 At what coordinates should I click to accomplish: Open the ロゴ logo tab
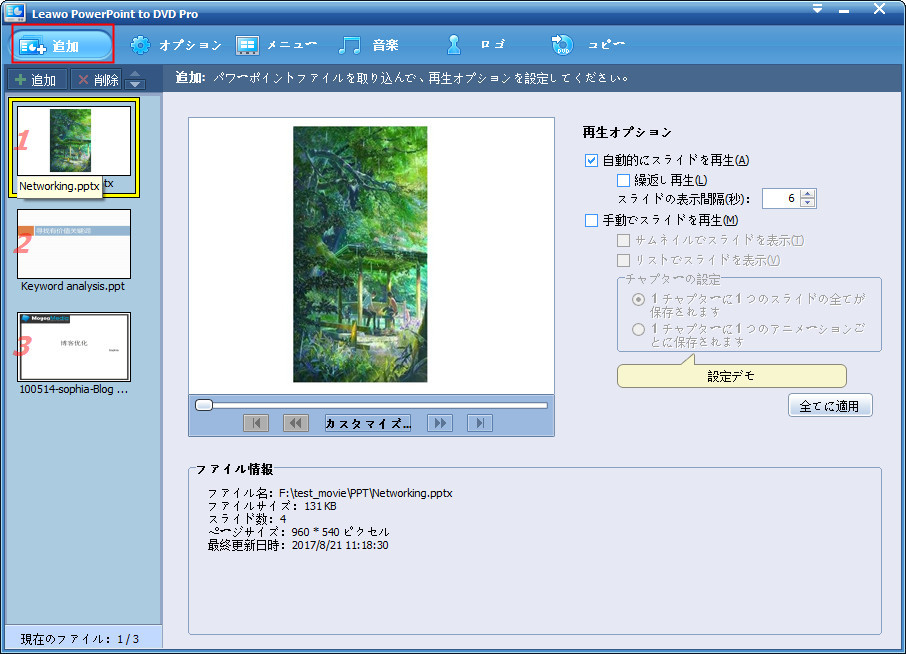click(x=476, y=45)
